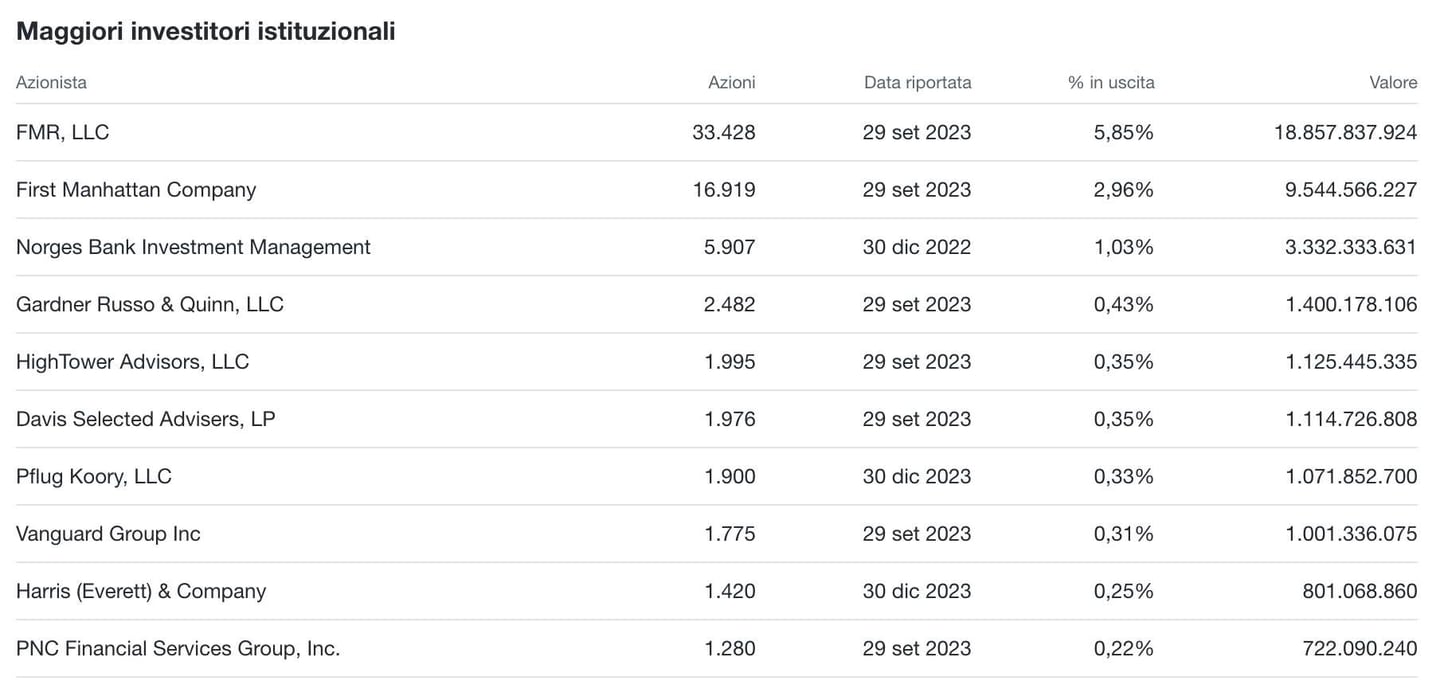
Task: Sort by the Valore column header
Action: click(x=1393, y=82)
